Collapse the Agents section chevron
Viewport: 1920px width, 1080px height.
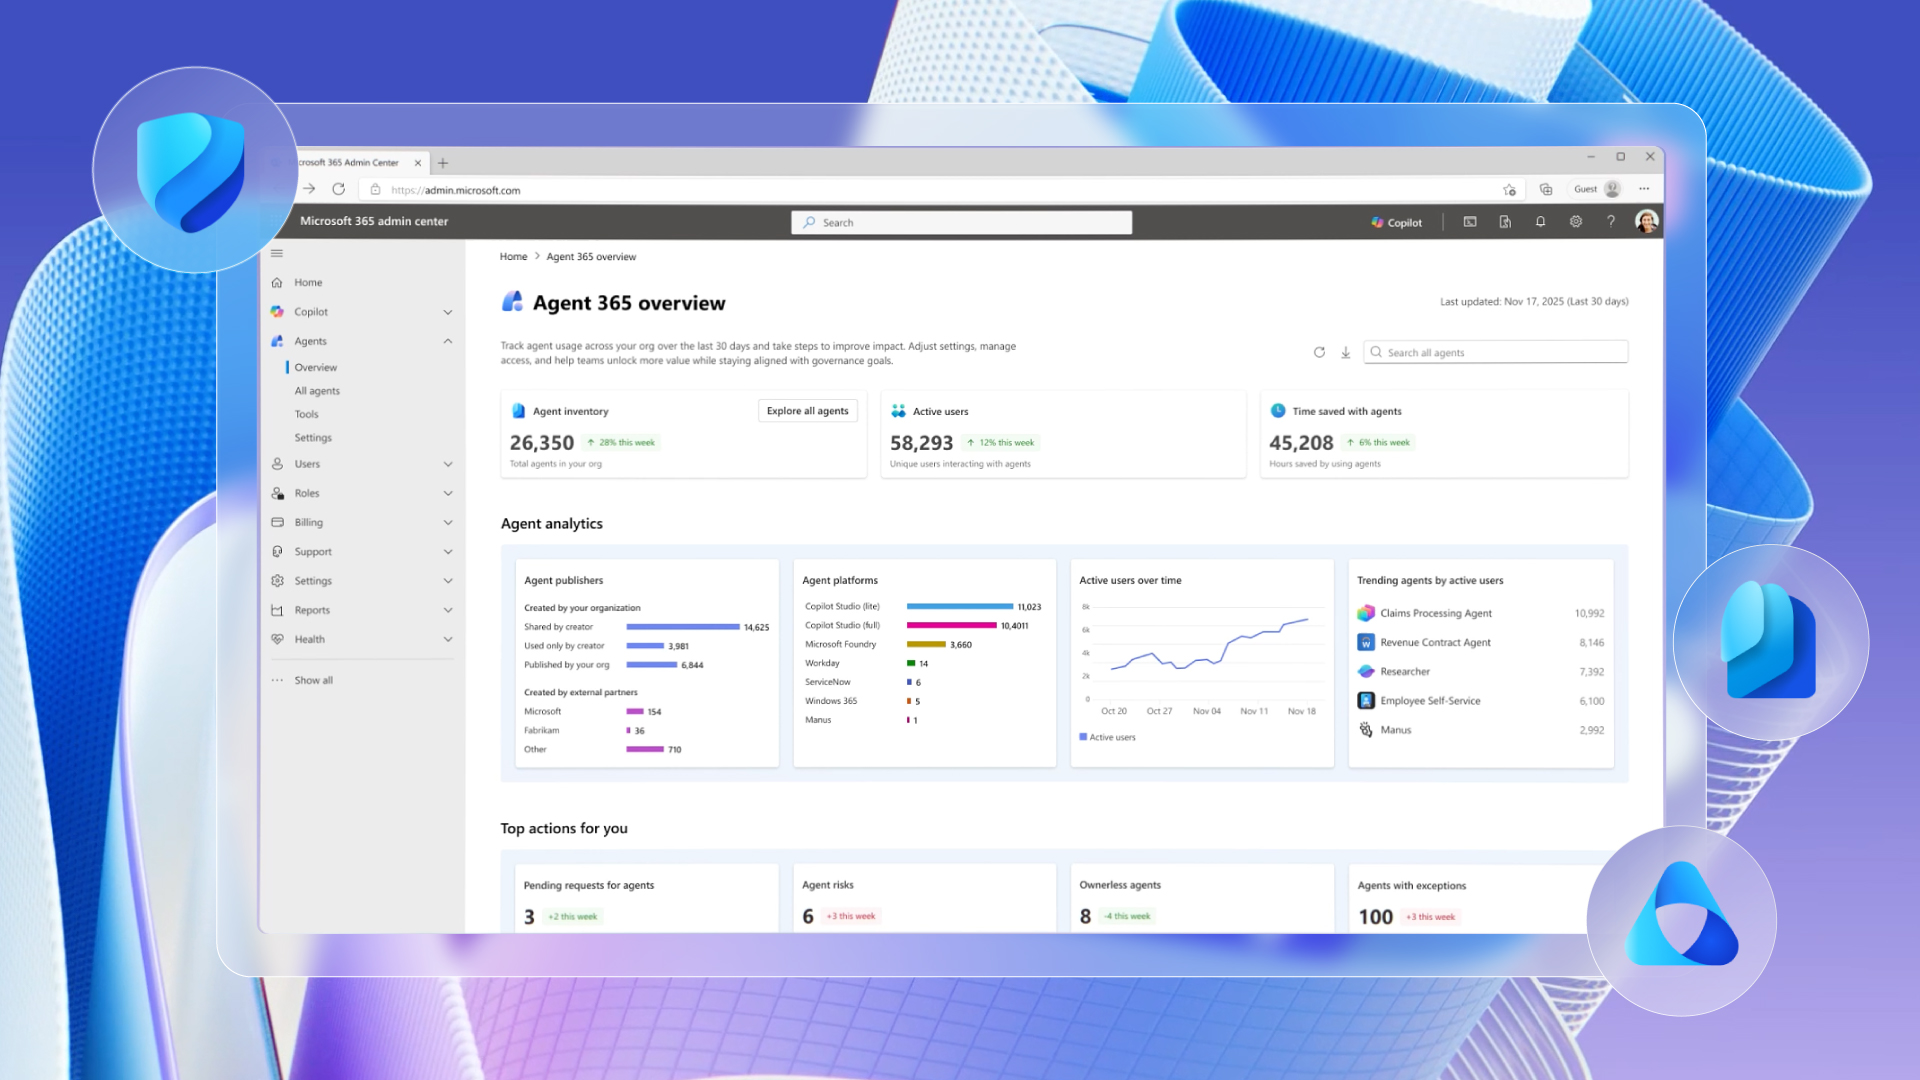click(447, 341)
